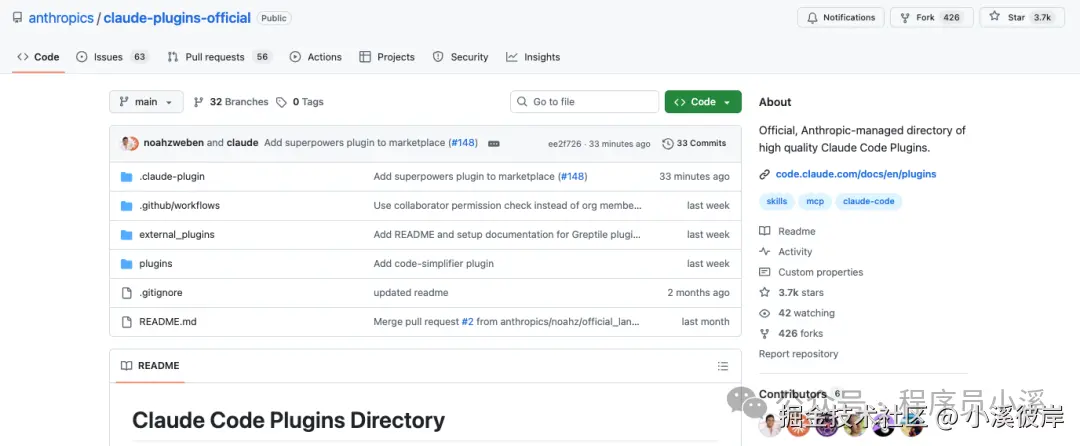
Task: Expand the commit message ellipsis button
Action: (x=493, y=144)
